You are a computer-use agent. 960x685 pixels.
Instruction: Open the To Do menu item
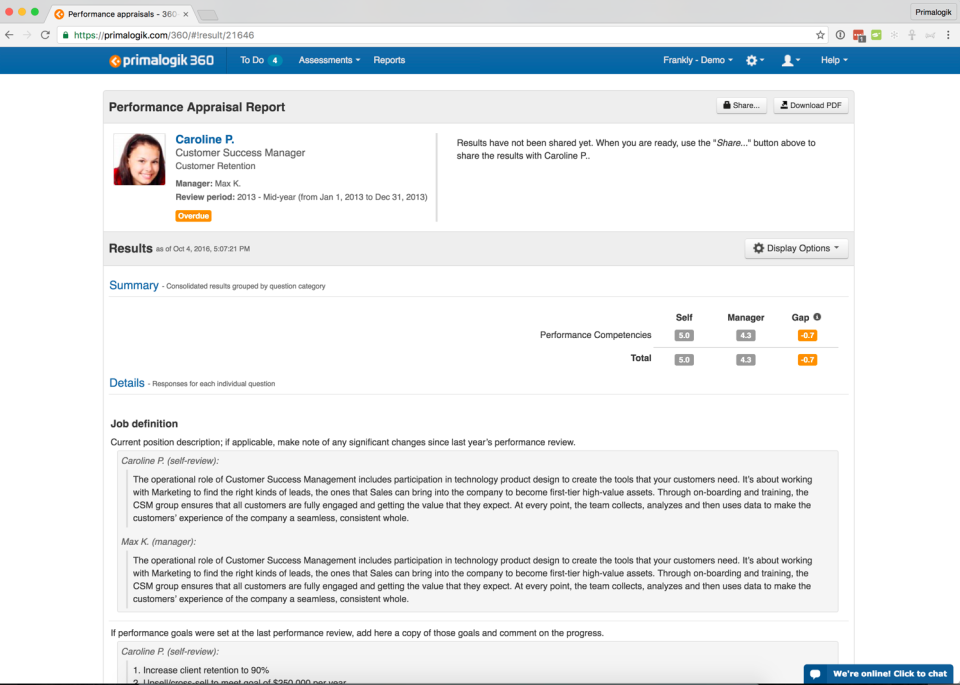pos(260,60)
